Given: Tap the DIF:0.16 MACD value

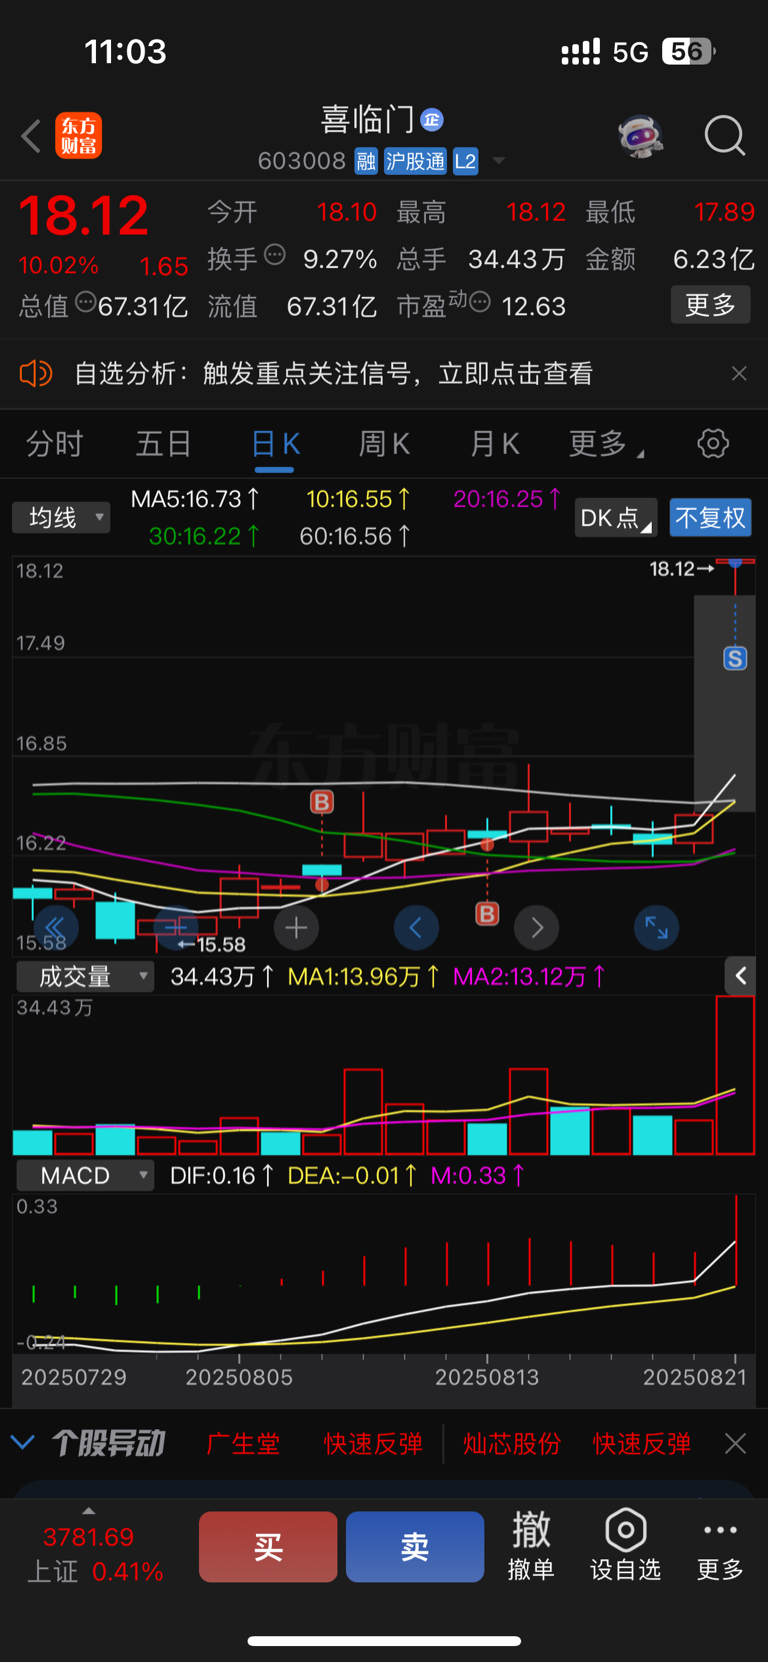Looking at the screenshot, I should tap(221, 1176).
